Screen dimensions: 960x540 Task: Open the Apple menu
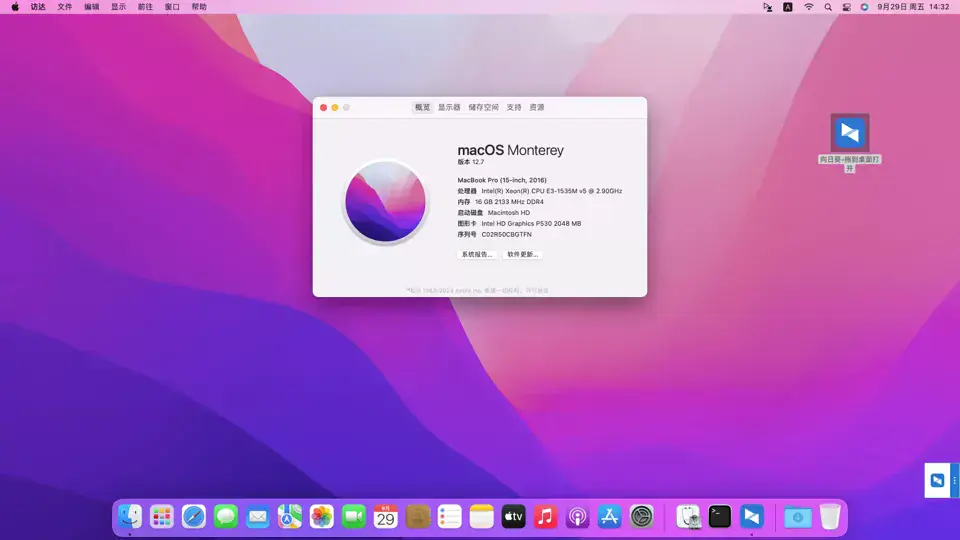pyautogui.click(x=15, y=7)
